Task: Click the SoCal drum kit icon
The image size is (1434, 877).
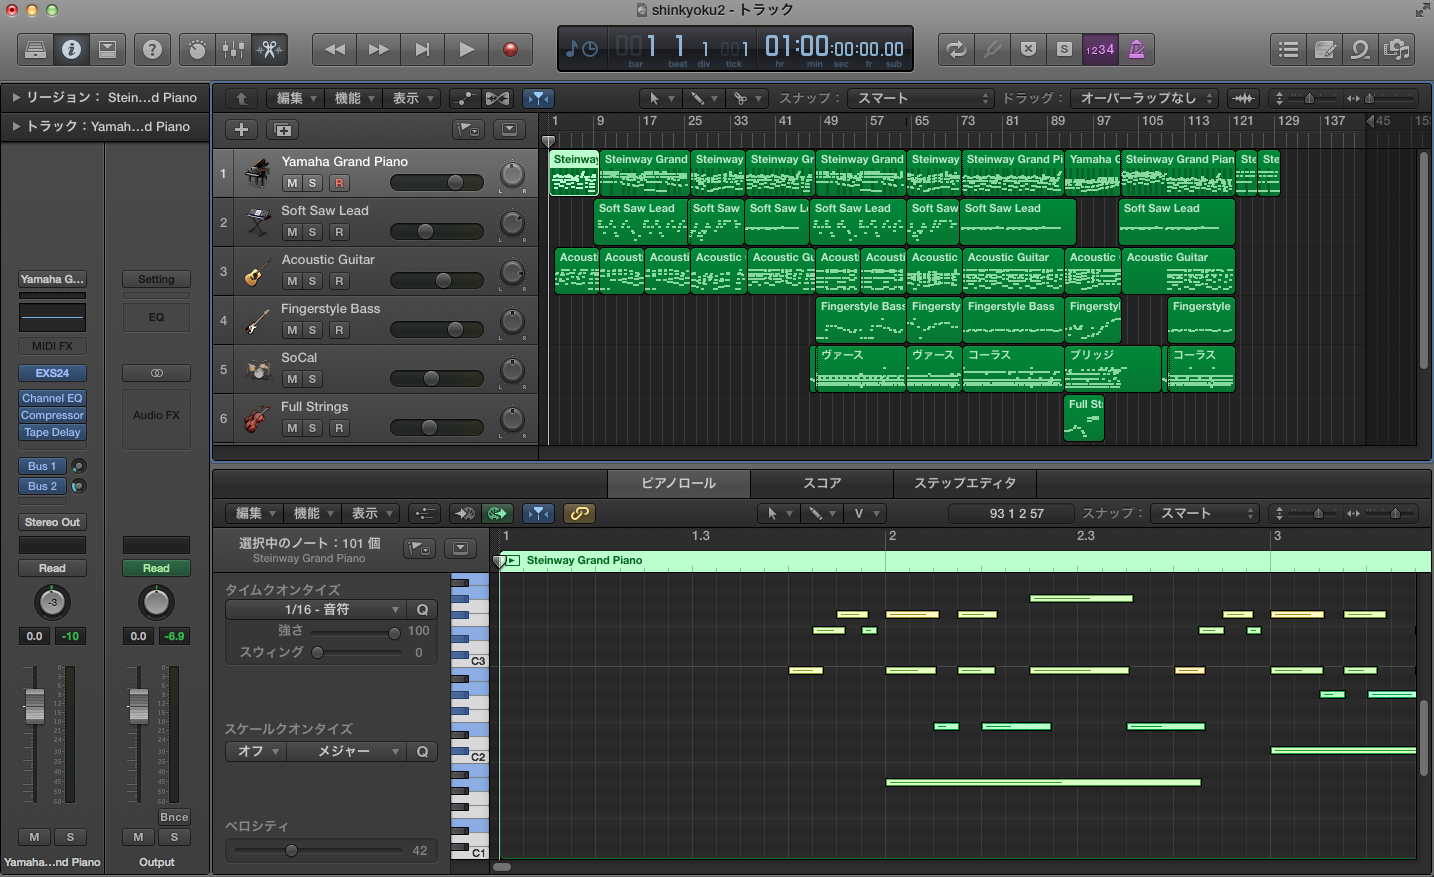Action: coord(258,369)
